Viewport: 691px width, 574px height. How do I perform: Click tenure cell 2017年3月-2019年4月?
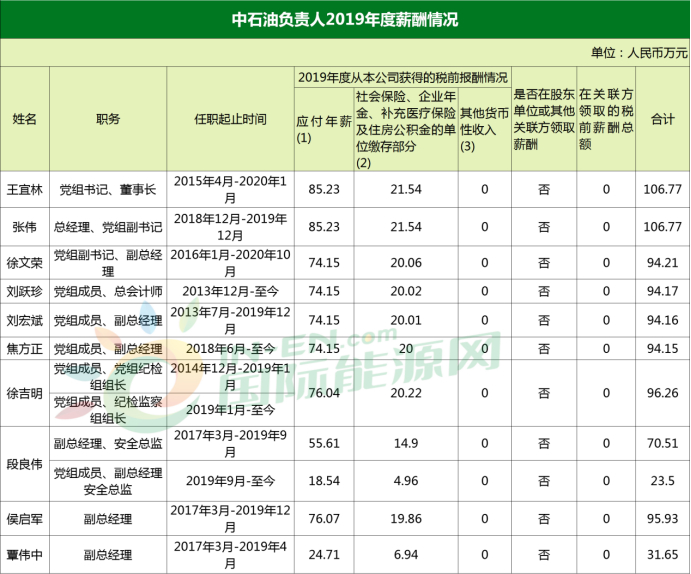coord(230,555)
